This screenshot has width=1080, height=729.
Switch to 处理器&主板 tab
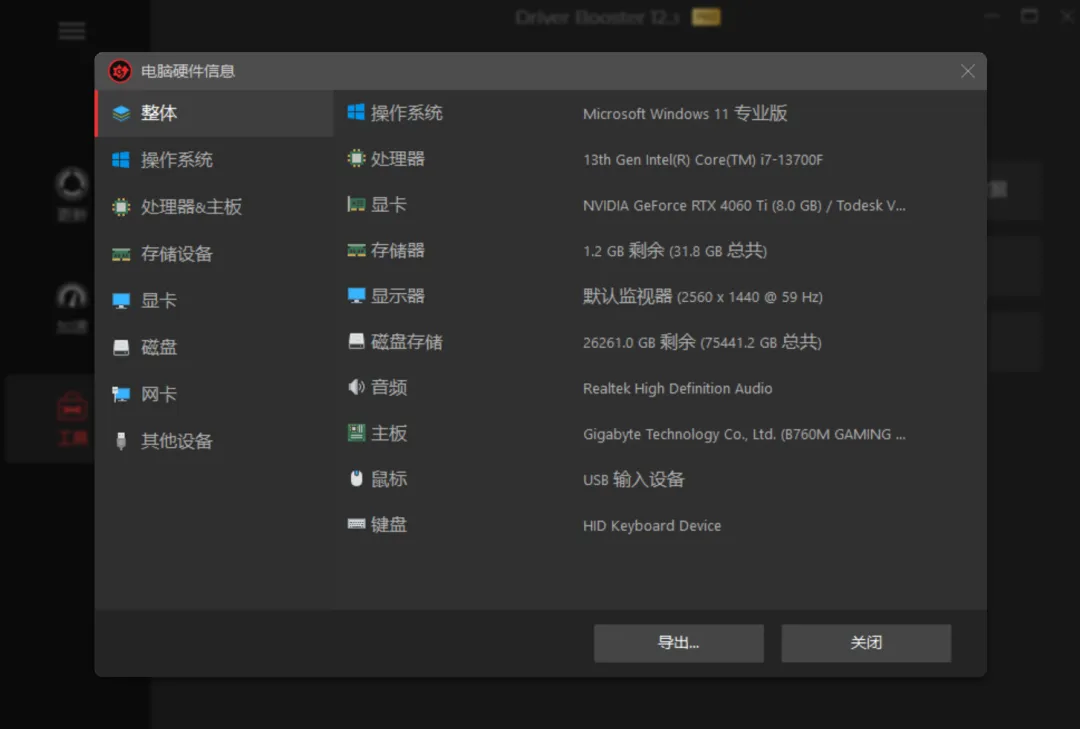click(214, 207)
